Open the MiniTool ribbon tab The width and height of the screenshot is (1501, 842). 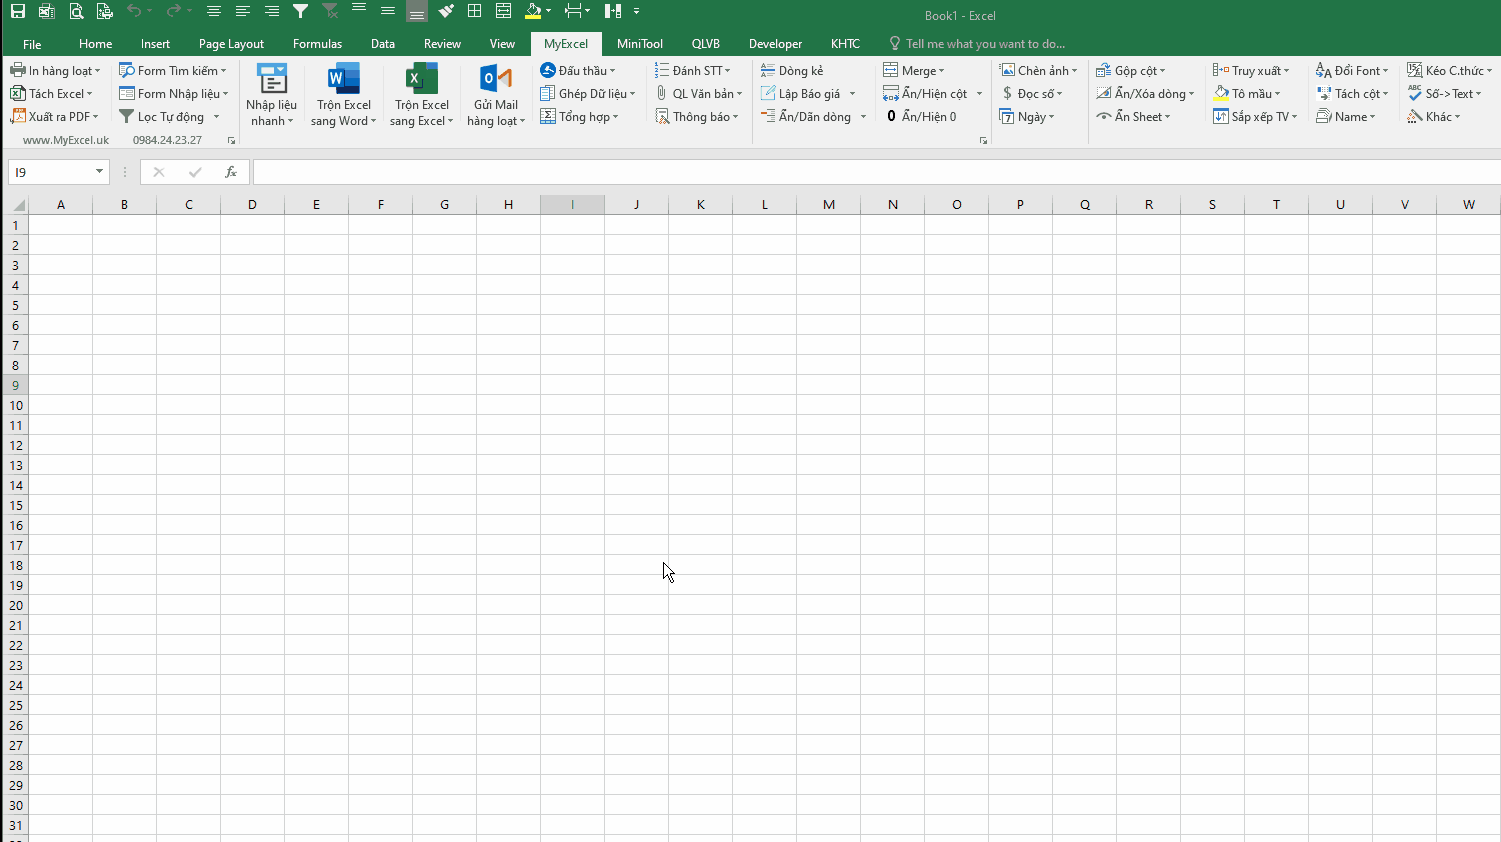(640, 43)
